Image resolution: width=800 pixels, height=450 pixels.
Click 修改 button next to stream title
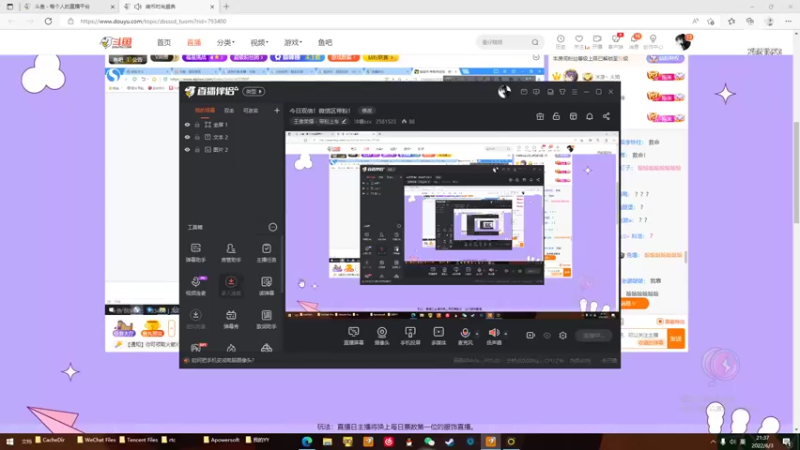pyautogui.click(x=367, y=111)
